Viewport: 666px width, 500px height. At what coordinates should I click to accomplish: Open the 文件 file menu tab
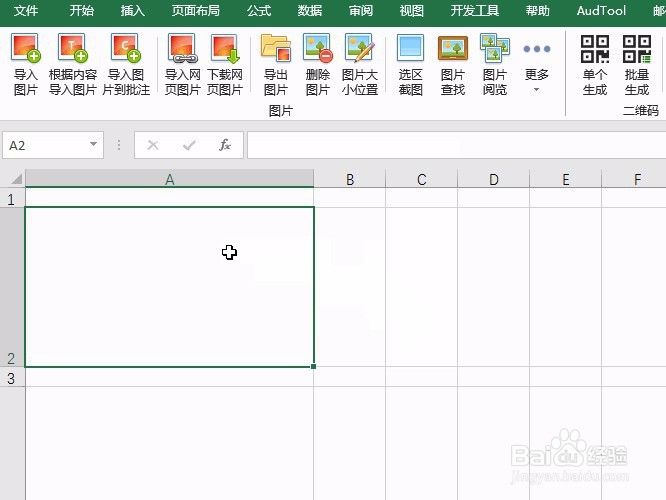[x=26, y=11]
